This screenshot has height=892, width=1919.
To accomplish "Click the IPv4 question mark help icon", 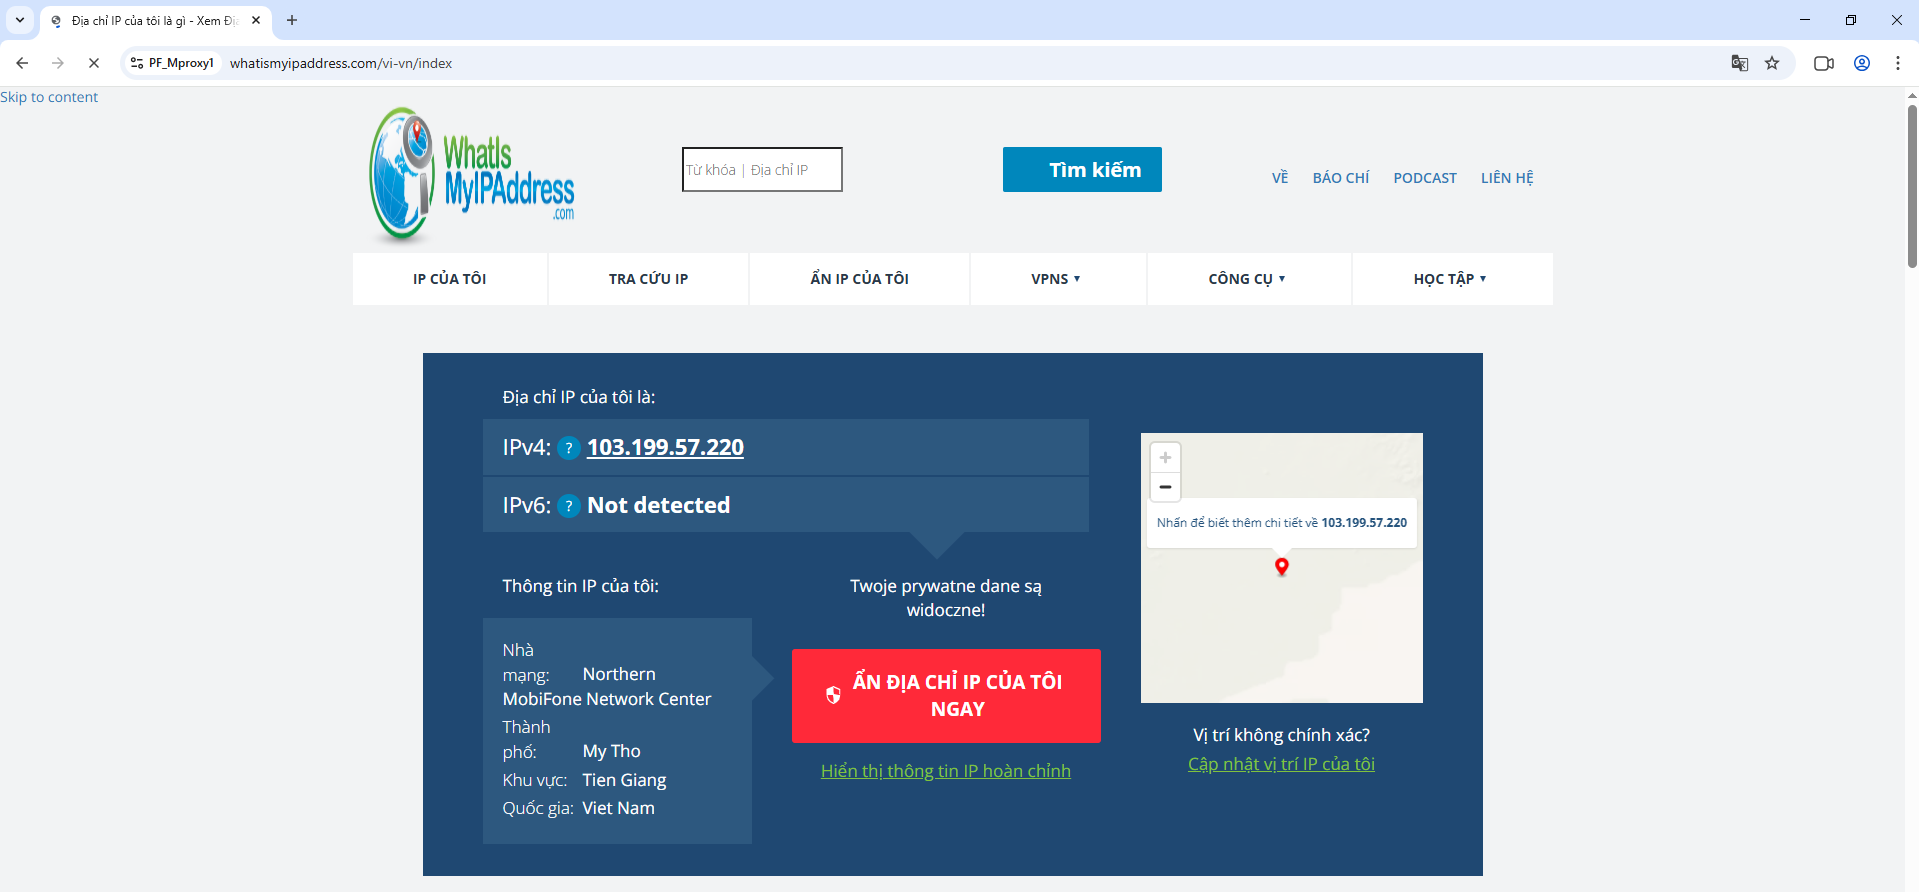I will (x=568, y=448).
